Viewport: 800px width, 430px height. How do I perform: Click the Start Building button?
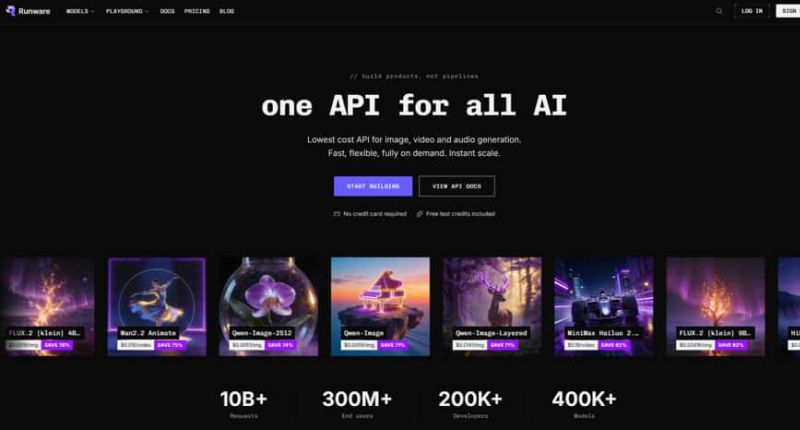pos(373,186)
